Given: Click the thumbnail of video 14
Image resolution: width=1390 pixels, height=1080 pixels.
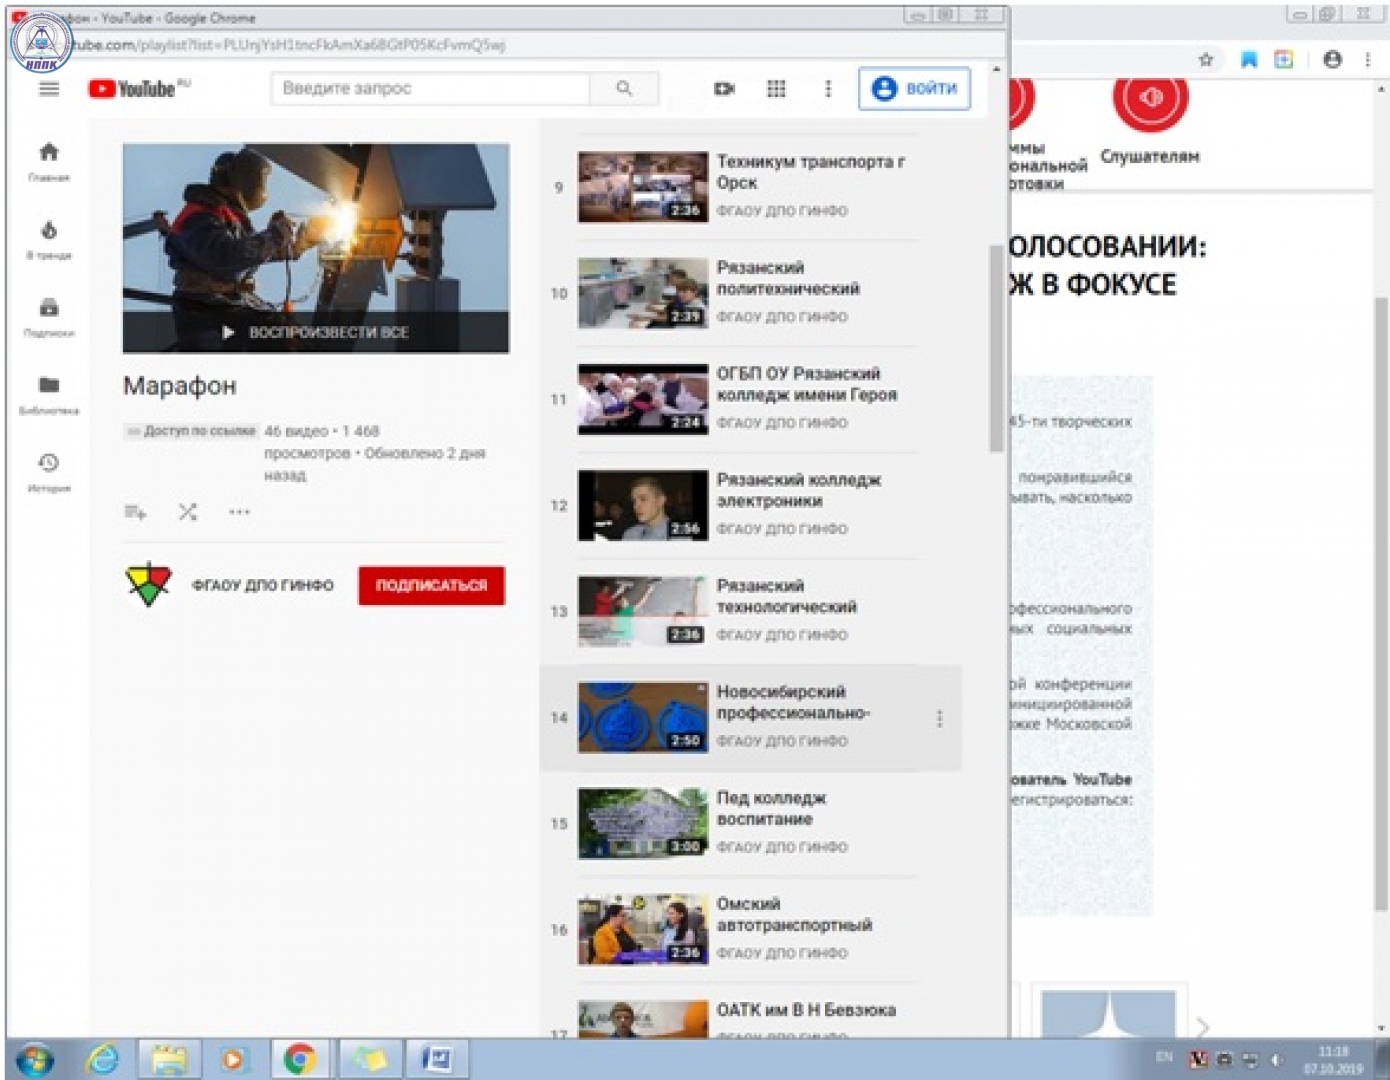Looking at the screenshot, I should click(643, 717).
